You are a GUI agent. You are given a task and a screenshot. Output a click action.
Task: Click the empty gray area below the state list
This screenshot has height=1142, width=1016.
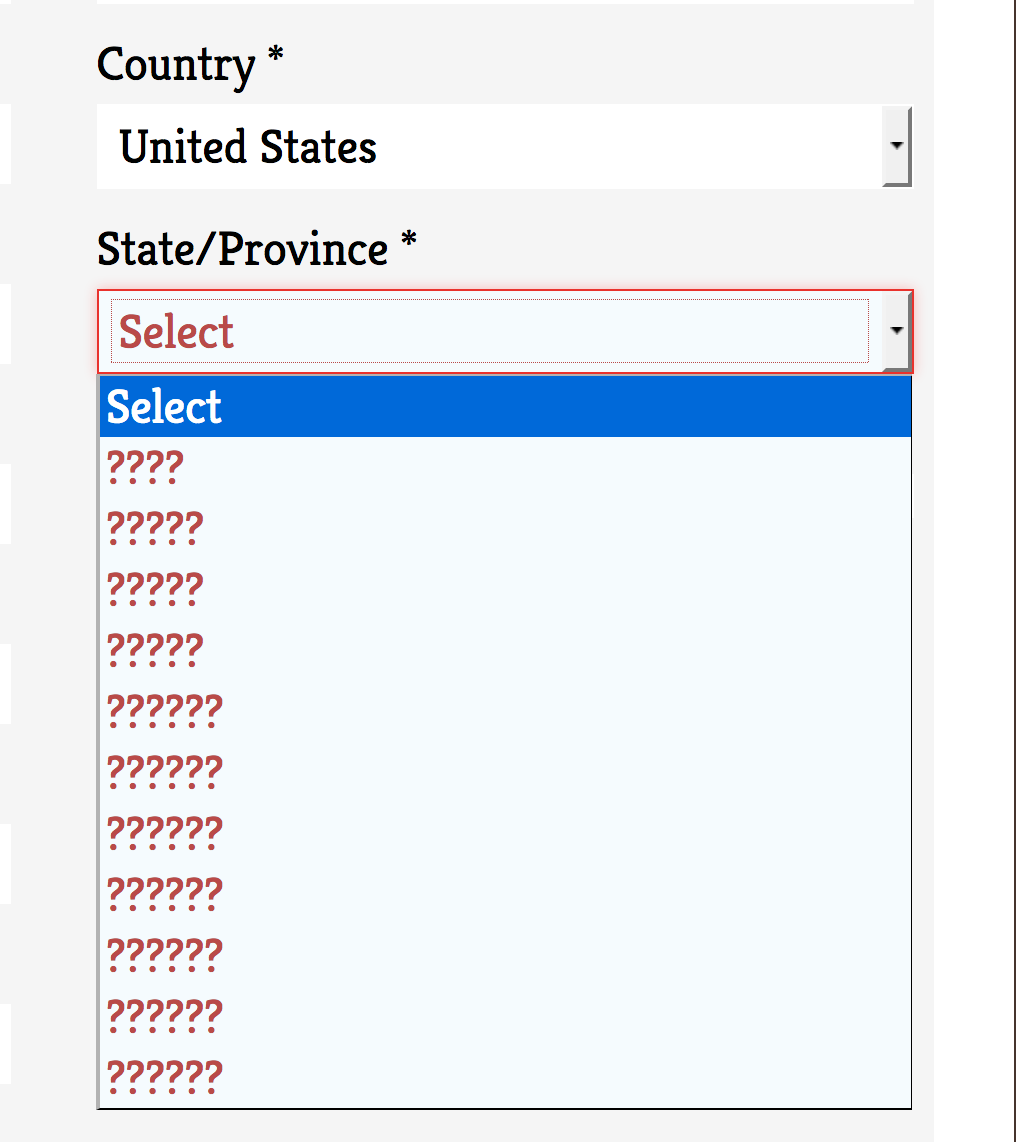[505, 1126]
